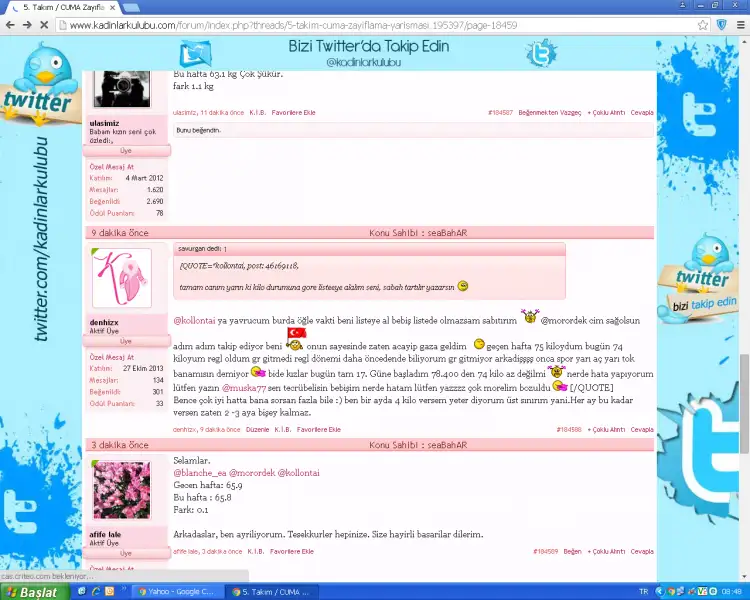Click 'Beğen' on afife lale's post
The width and height of the screenshot is (750, 600).
(x=573, y=552)
